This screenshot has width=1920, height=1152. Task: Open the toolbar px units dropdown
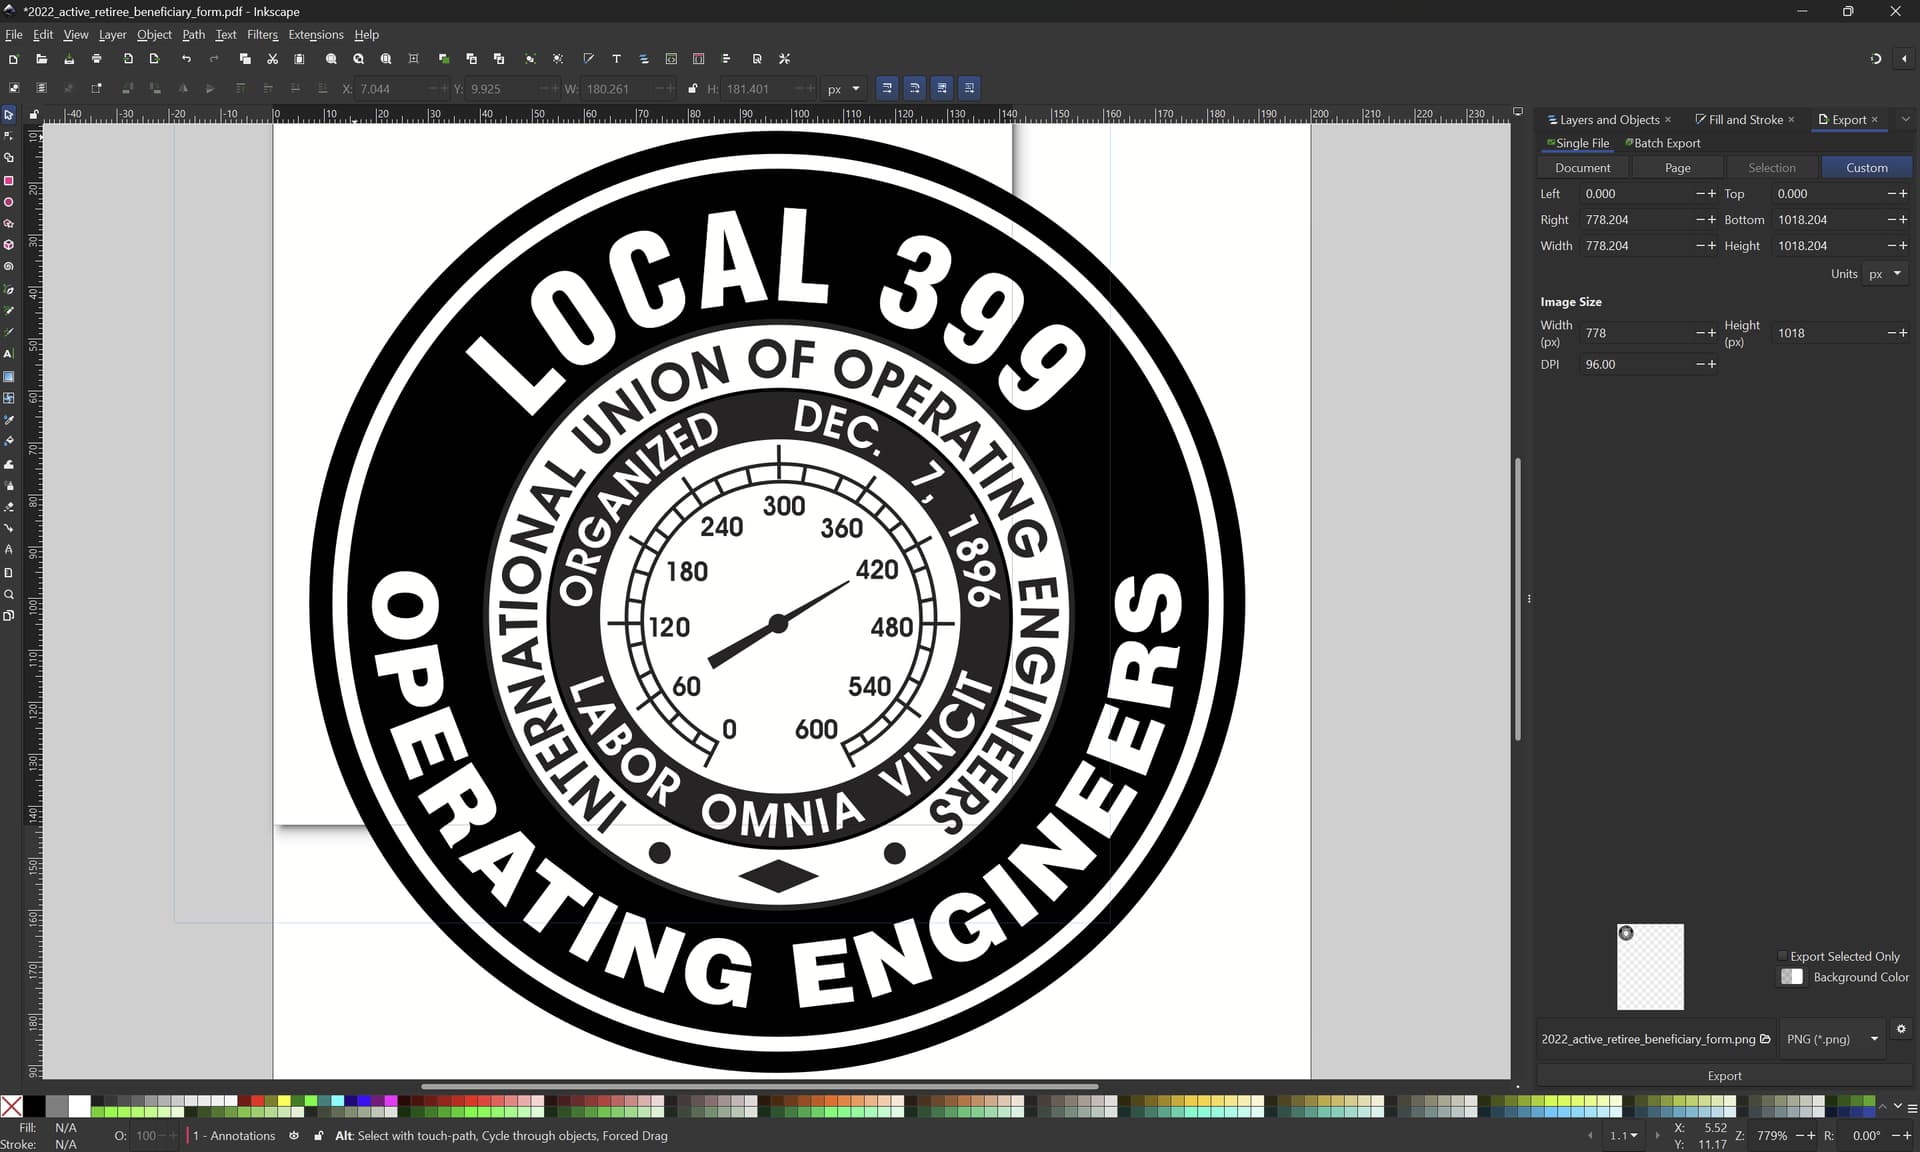tap(843, 88)
